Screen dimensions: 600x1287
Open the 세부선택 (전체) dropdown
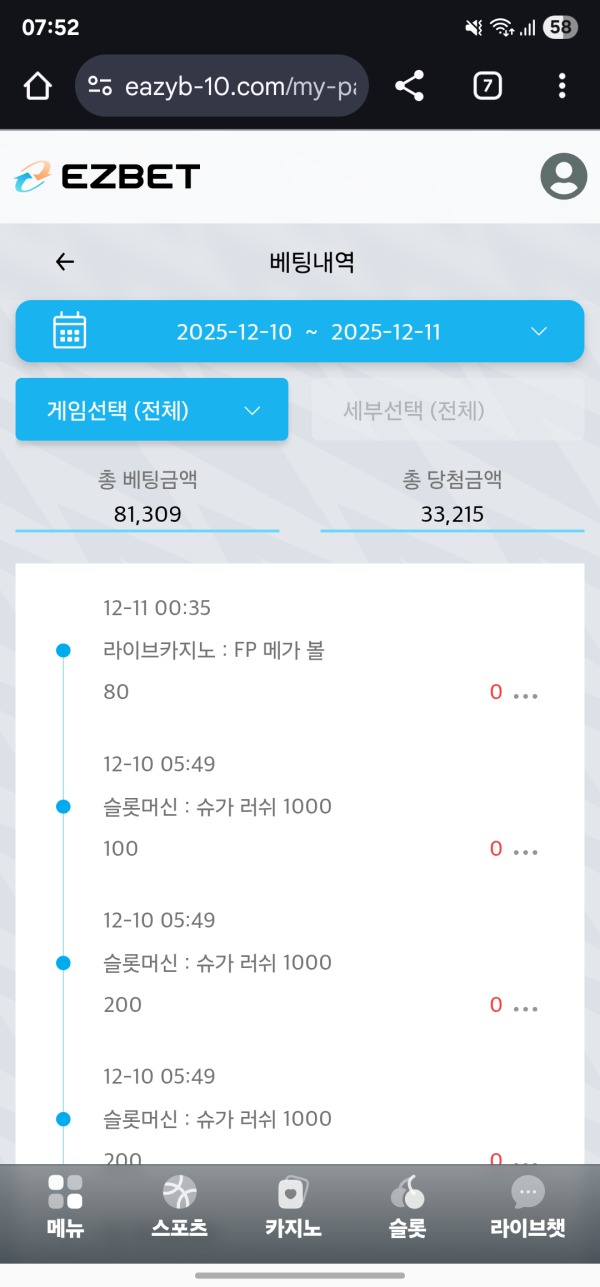447,409
